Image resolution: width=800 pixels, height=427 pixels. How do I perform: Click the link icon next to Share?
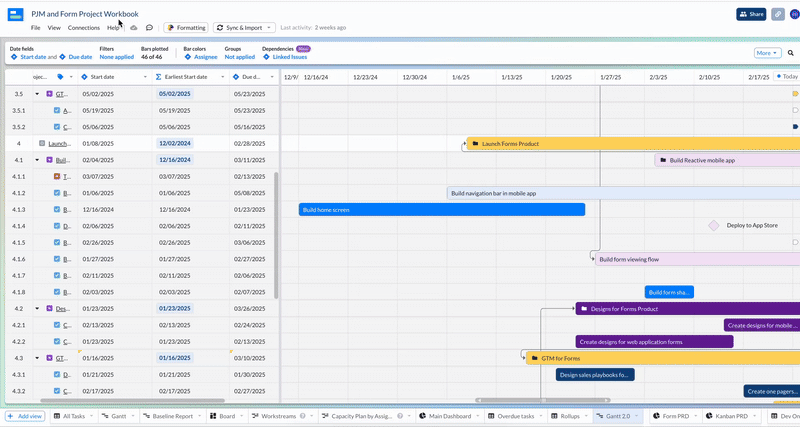pyautogui.click(x=778, y=14)
